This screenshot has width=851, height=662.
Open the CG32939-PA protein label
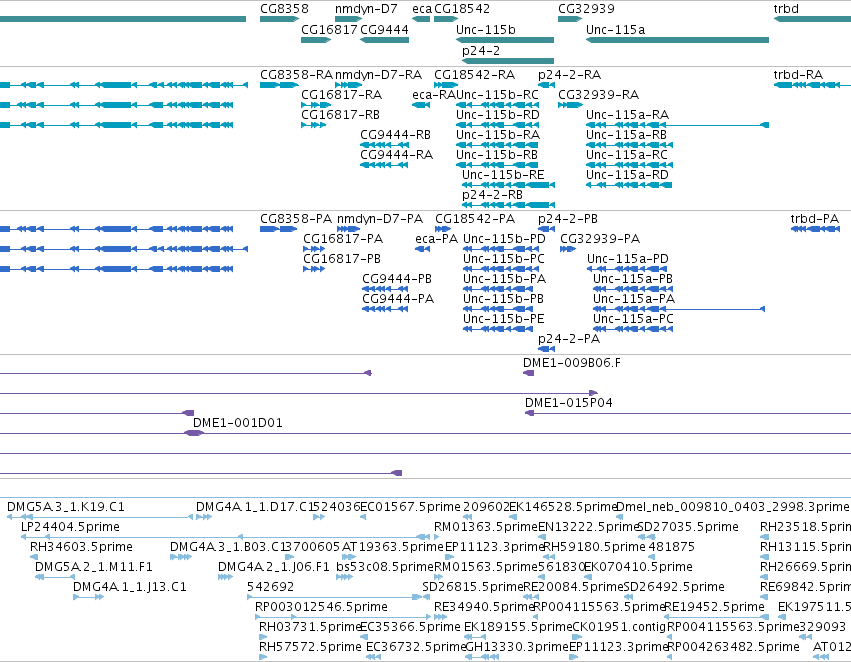(x=600, y=239)
